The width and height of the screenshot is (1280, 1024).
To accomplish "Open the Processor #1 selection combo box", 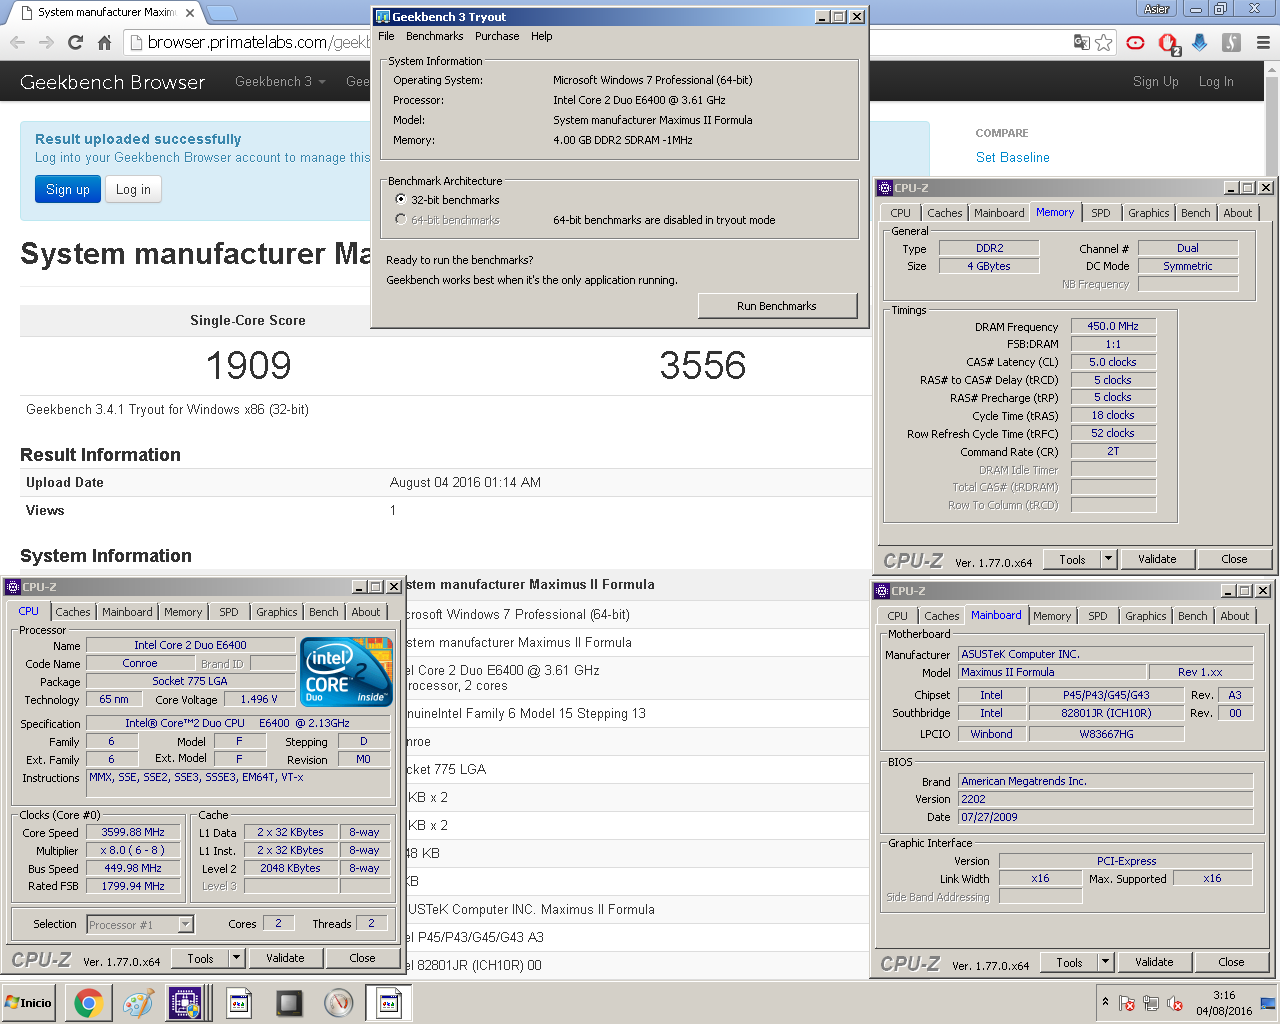I will click(140, 925).
